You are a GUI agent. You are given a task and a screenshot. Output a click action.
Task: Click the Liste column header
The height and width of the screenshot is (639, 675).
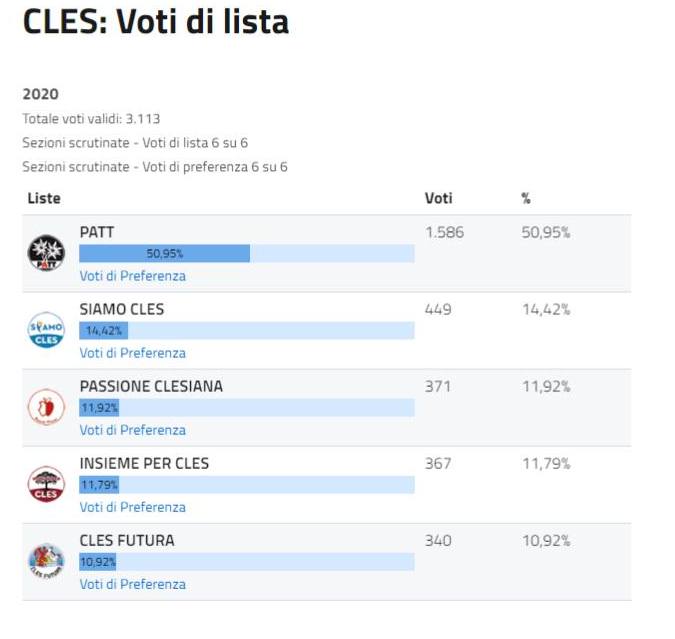(x=44, y=199)
